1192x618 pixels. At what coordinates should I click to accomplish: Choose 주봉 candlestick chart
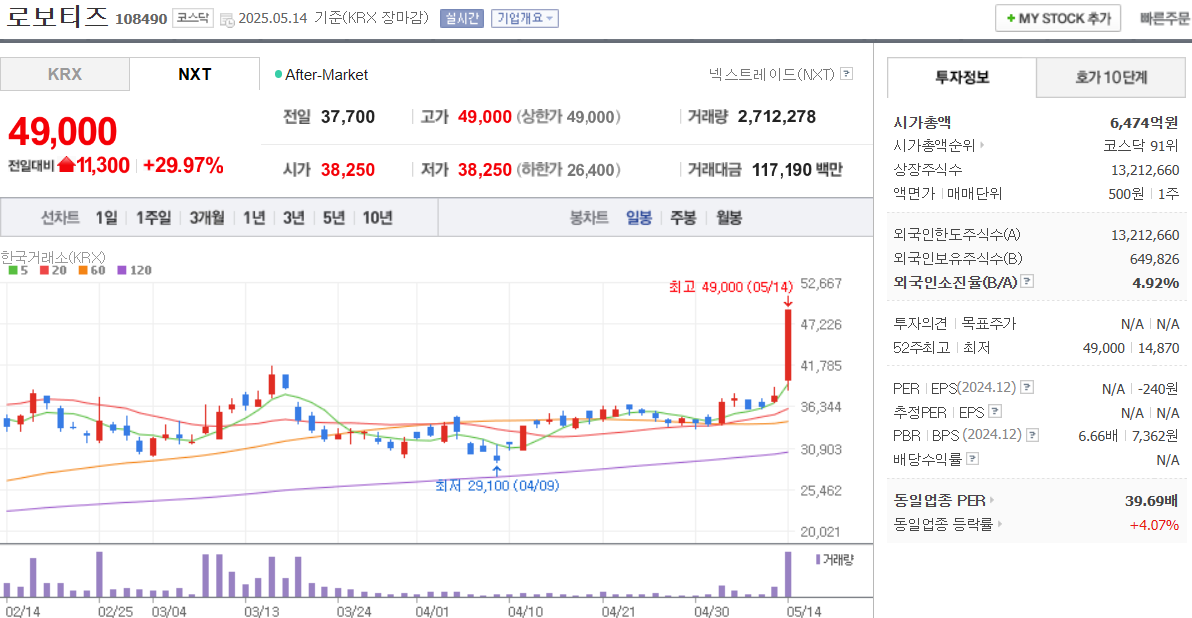683,218
